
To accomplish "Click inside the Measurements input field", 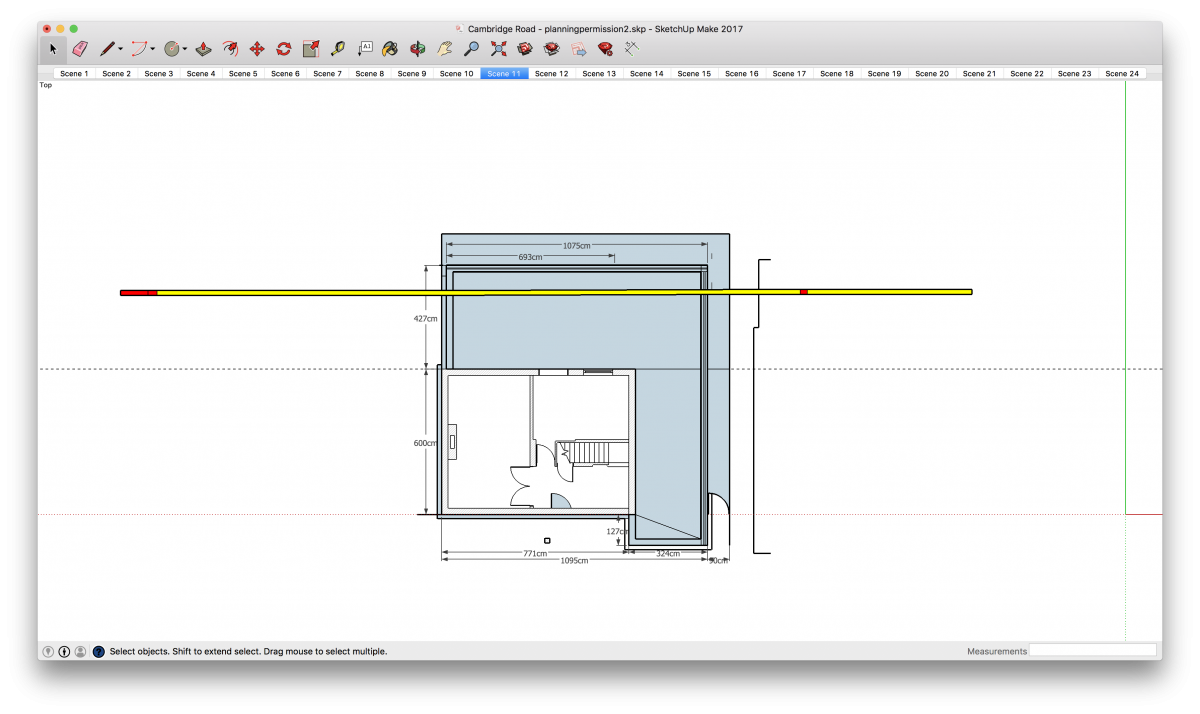I will 1094,650.
